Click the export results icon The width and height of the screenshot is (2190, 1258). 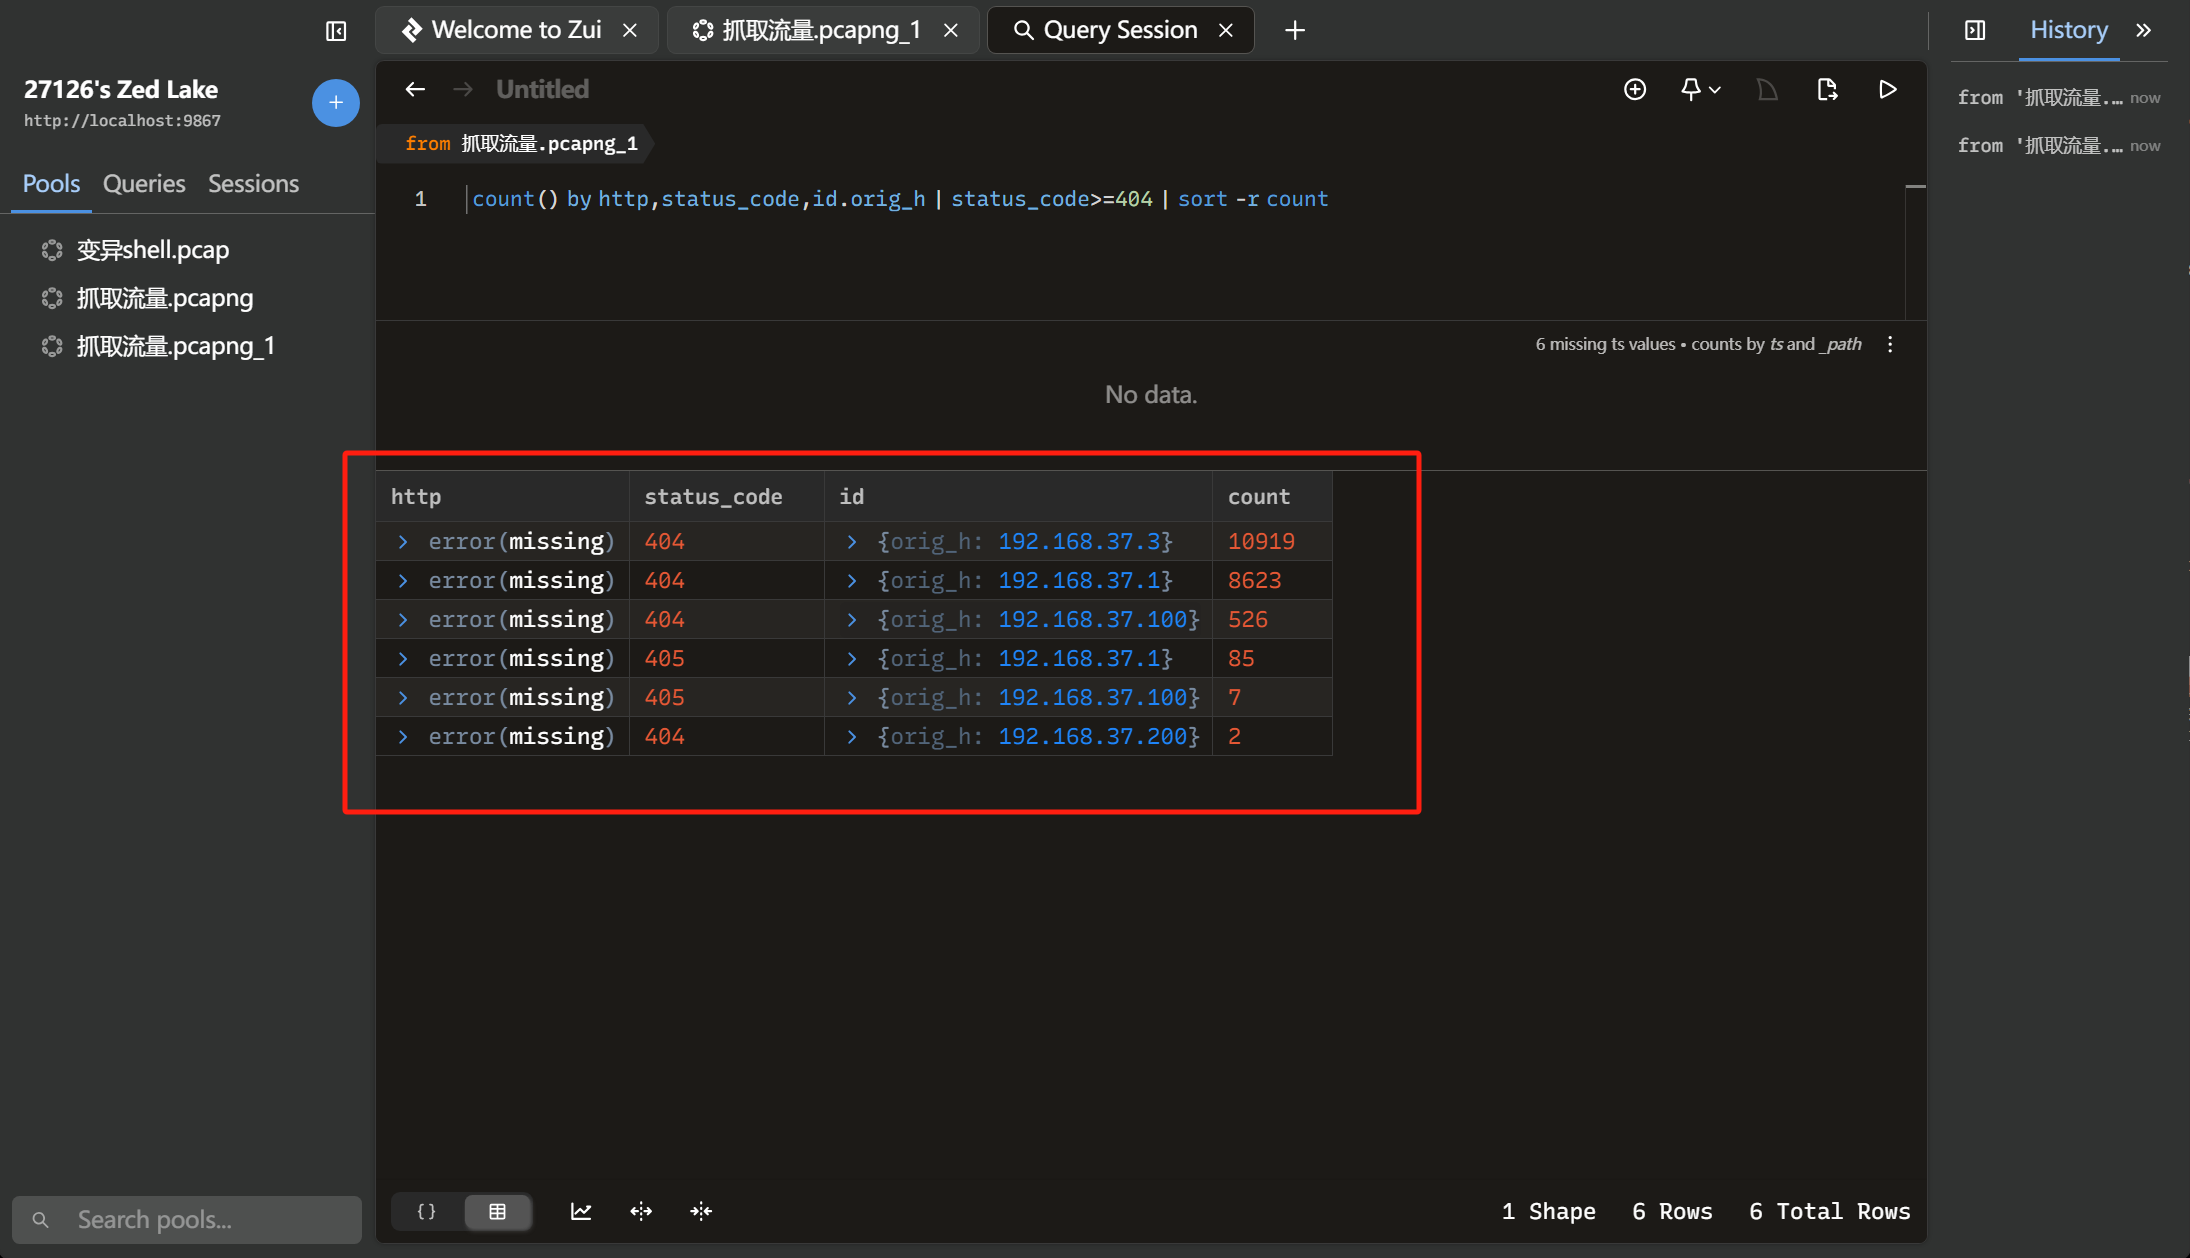pyautogui.click(x=1827, y=90)
